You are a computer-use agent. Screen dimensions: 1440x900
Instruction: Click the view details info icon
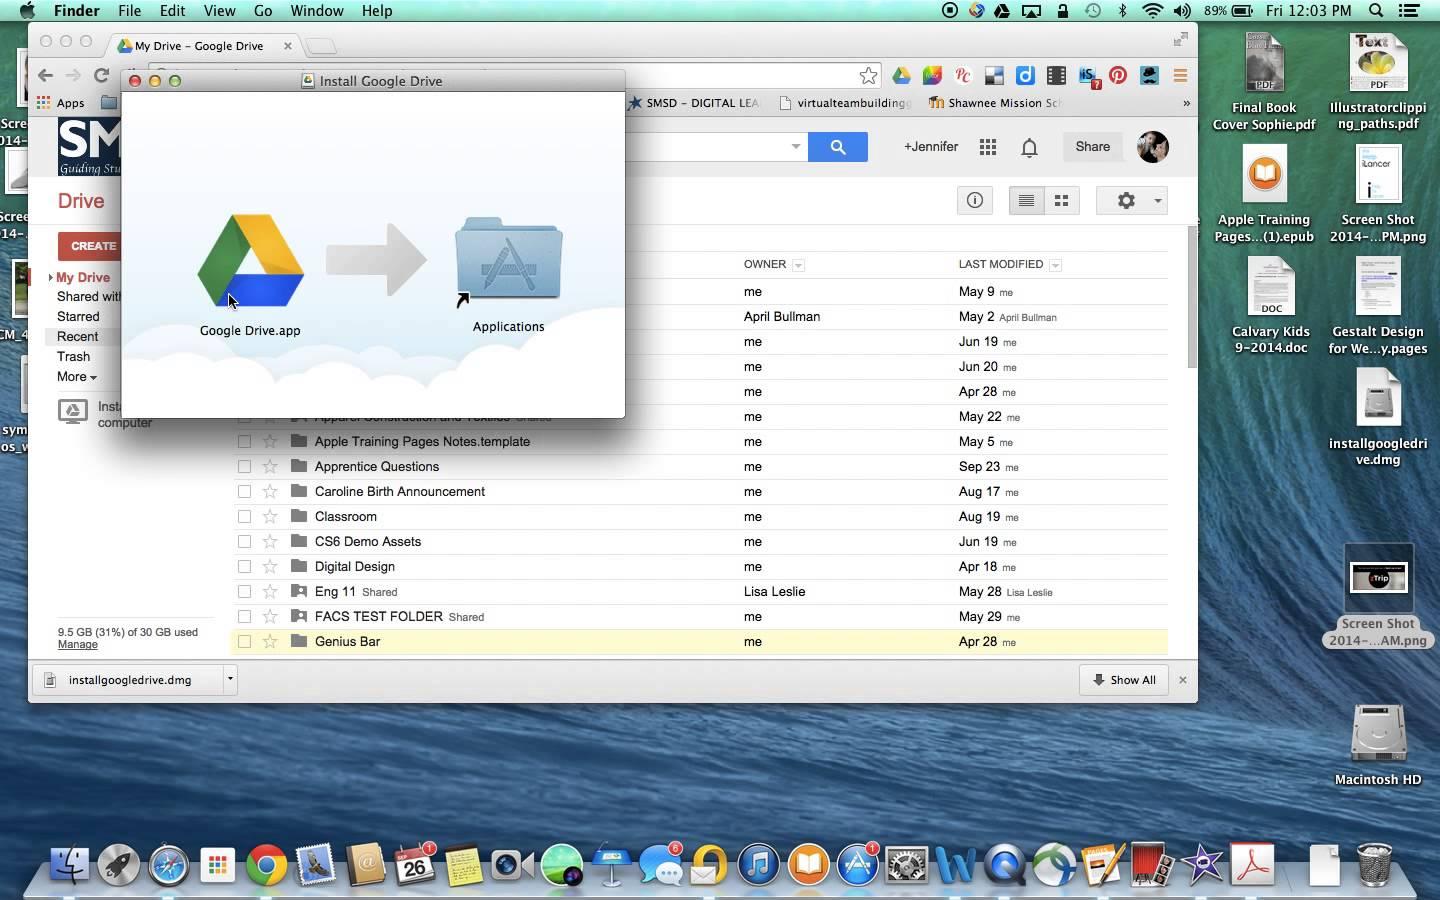pyautogui.click(x=975, y=201)
